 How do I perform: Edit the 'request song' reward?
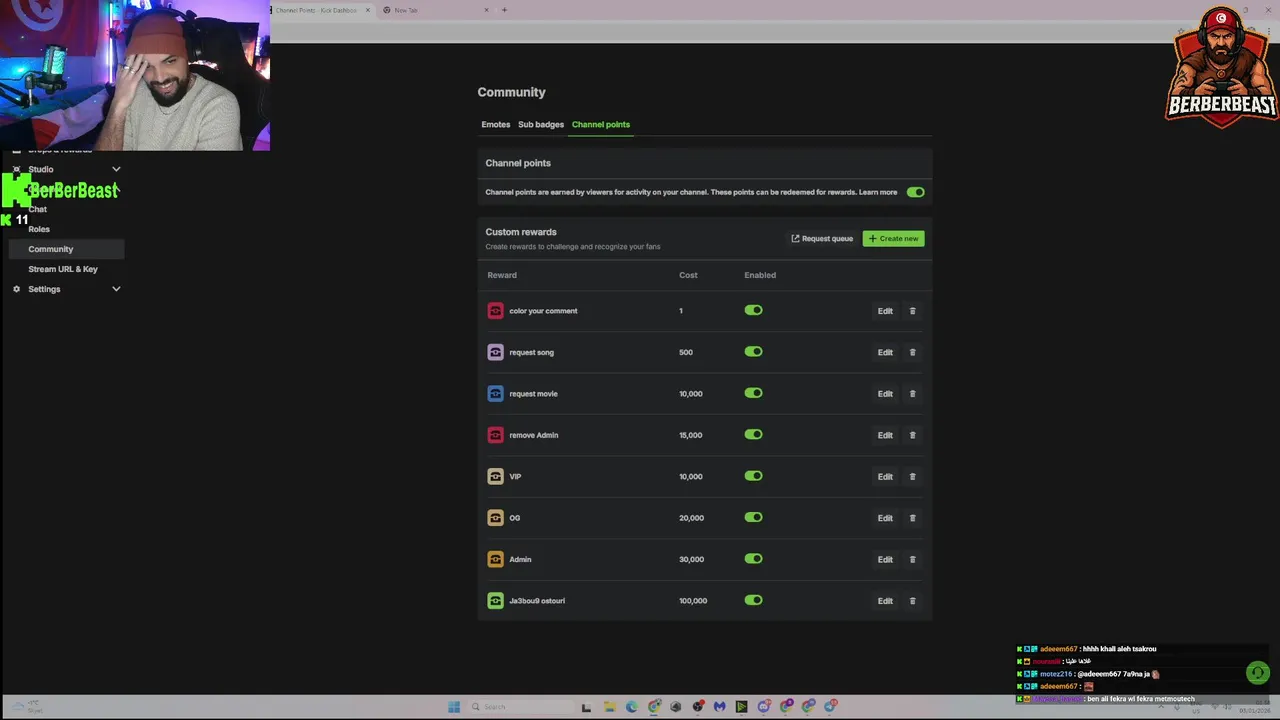pyautogui.click(x=885, y=352)
